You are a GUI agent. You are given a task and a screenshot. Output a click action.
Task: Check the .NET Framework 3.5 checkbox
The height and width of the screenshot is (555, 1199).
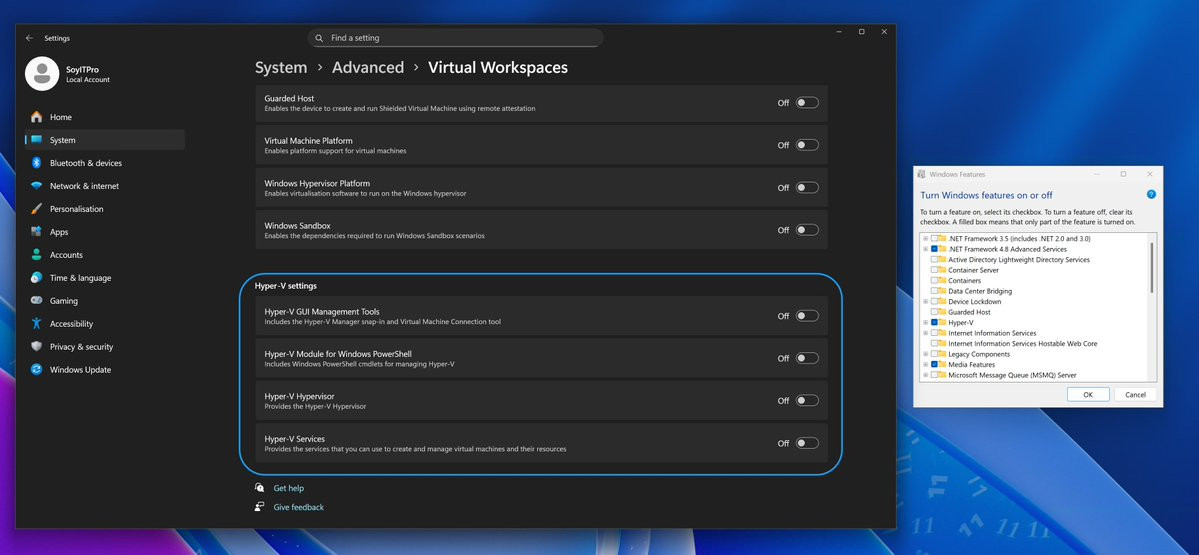pyautogui.click(x=934, y=239)
